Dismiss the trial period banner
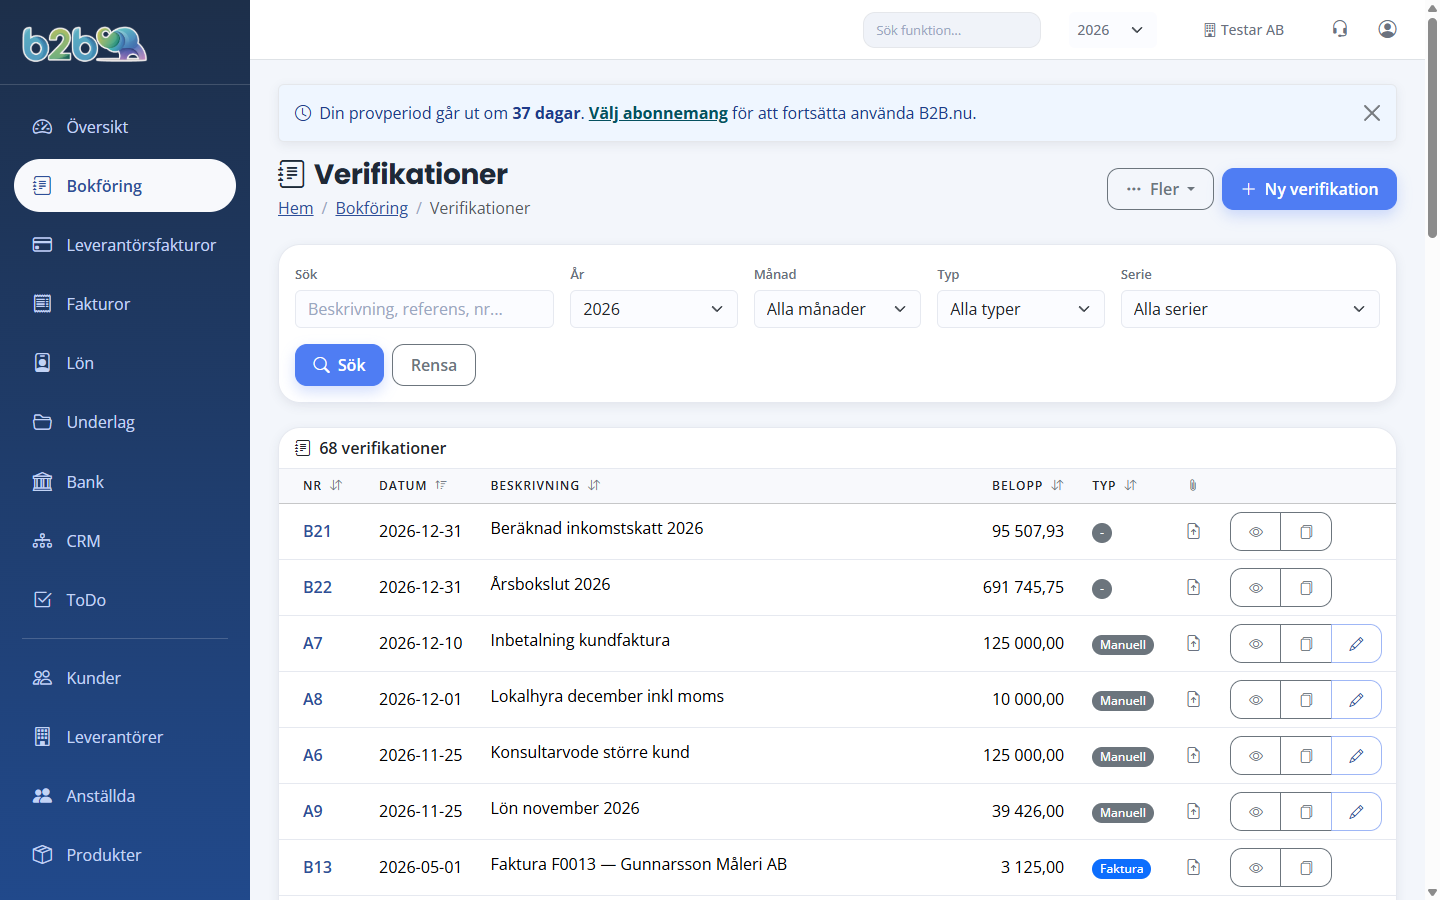 [x=1372, y=113]
